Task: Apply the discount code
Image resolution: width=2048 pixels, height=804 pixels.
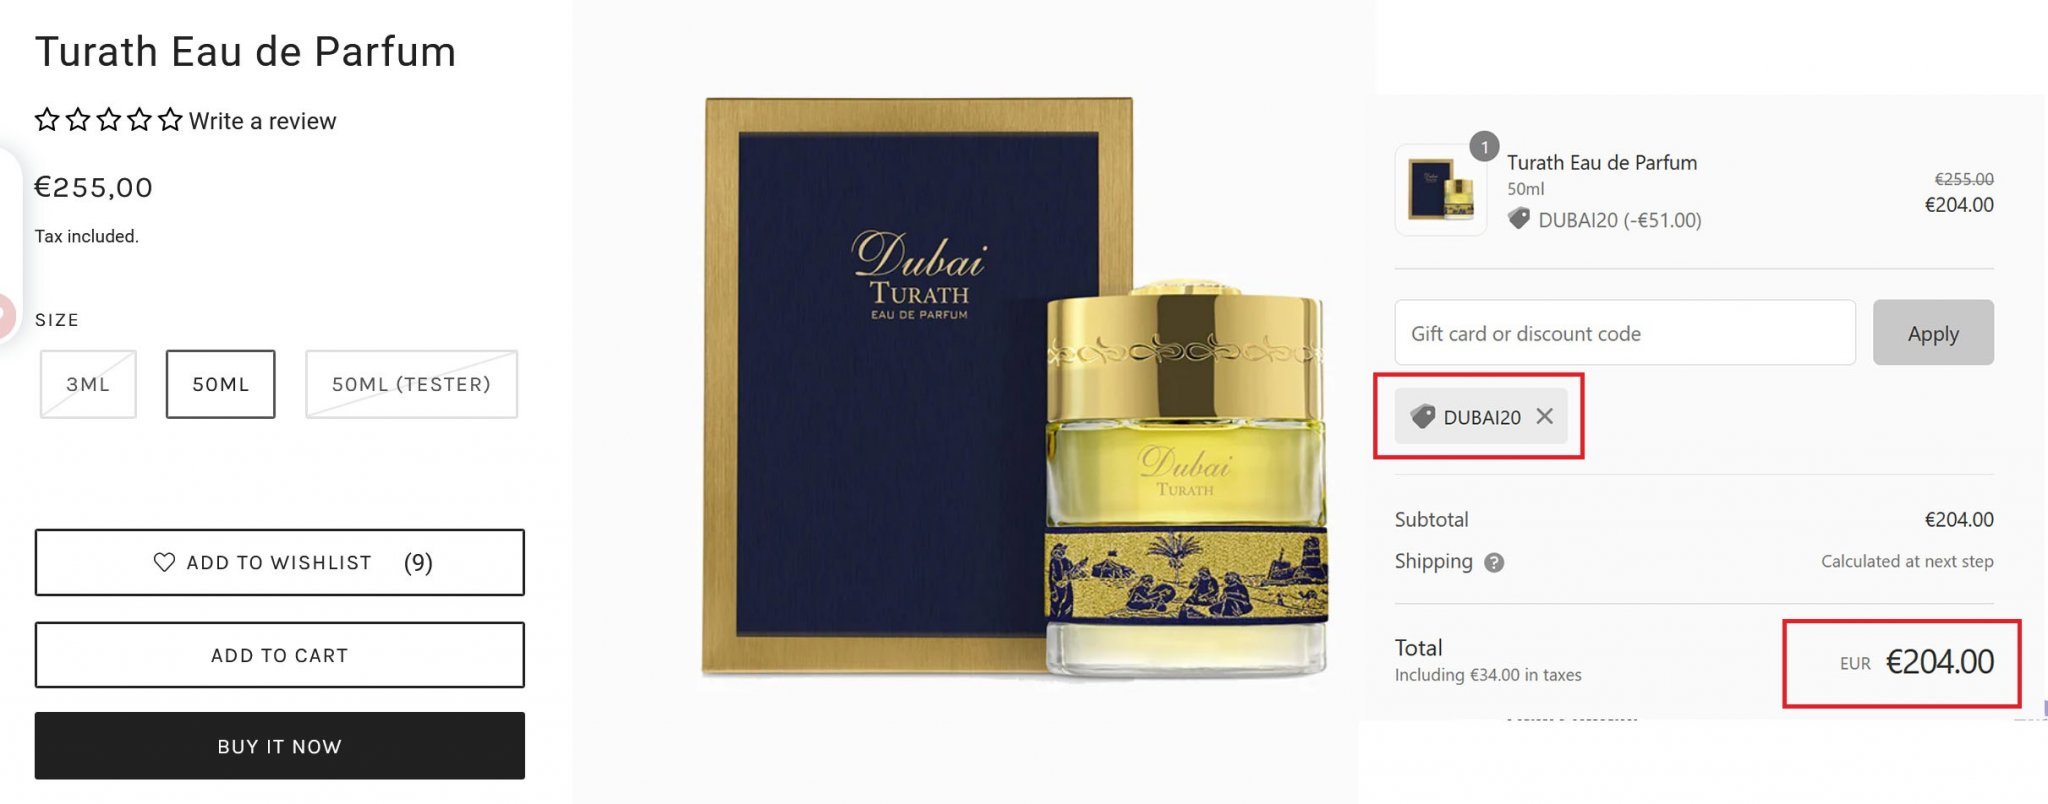Action: point(1933,333)
